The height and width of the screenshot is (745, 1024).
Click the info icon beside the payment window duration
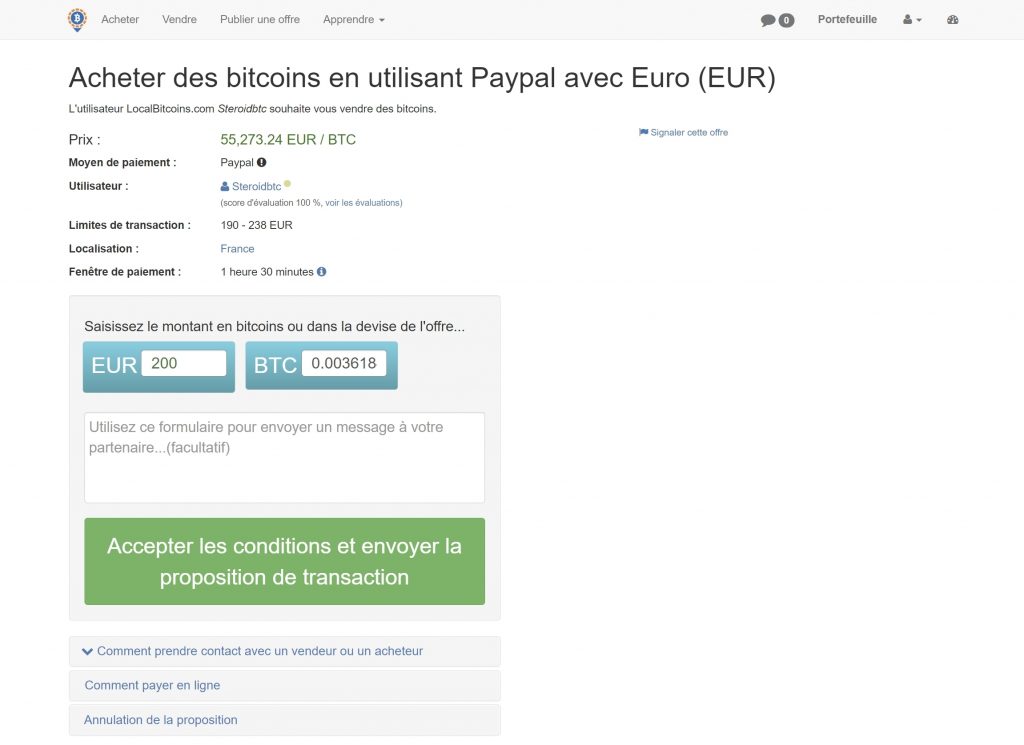tap(319, 271)
